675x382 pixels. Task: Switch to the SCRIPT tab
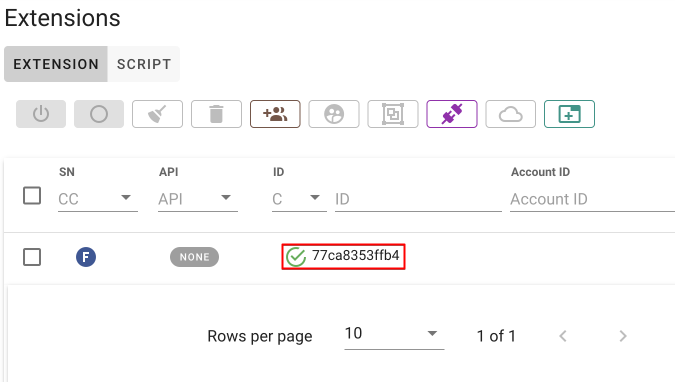pyautogui.click(x=144, y=64)
